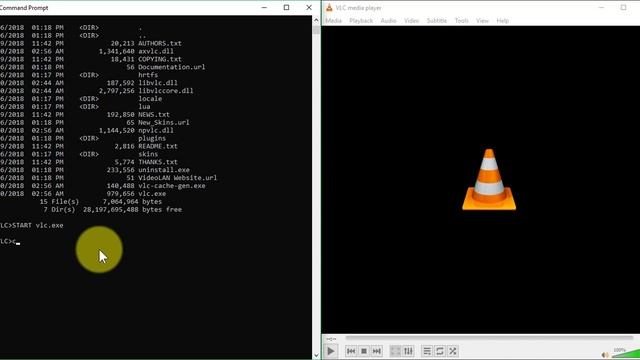The height and width of the screenshot is (360, 640).
Task: Click the 'npvlc.dll' file name
Action: click(156, 130)
